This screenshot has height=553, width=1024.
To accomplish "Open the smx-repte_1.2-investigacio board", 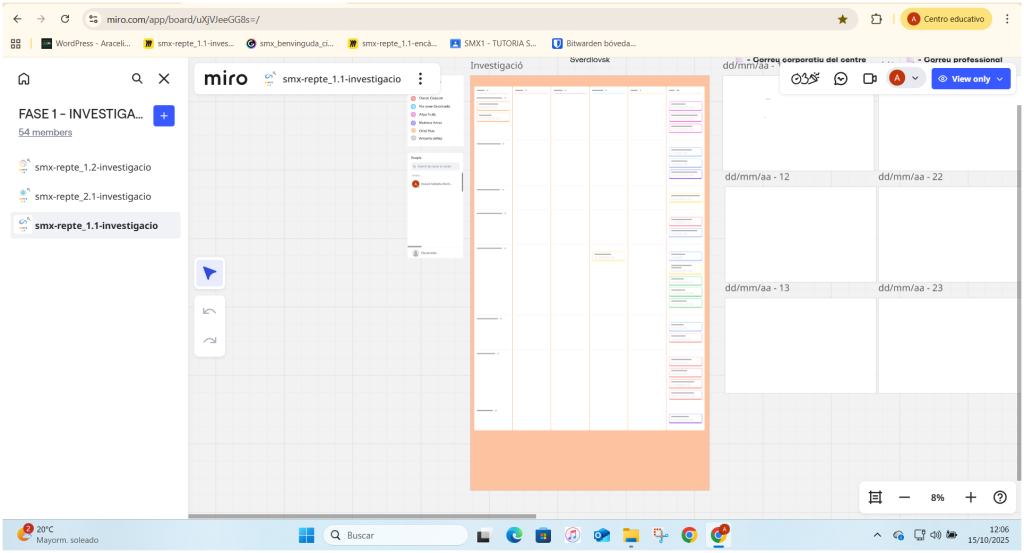I will click(x=93, y=167).
